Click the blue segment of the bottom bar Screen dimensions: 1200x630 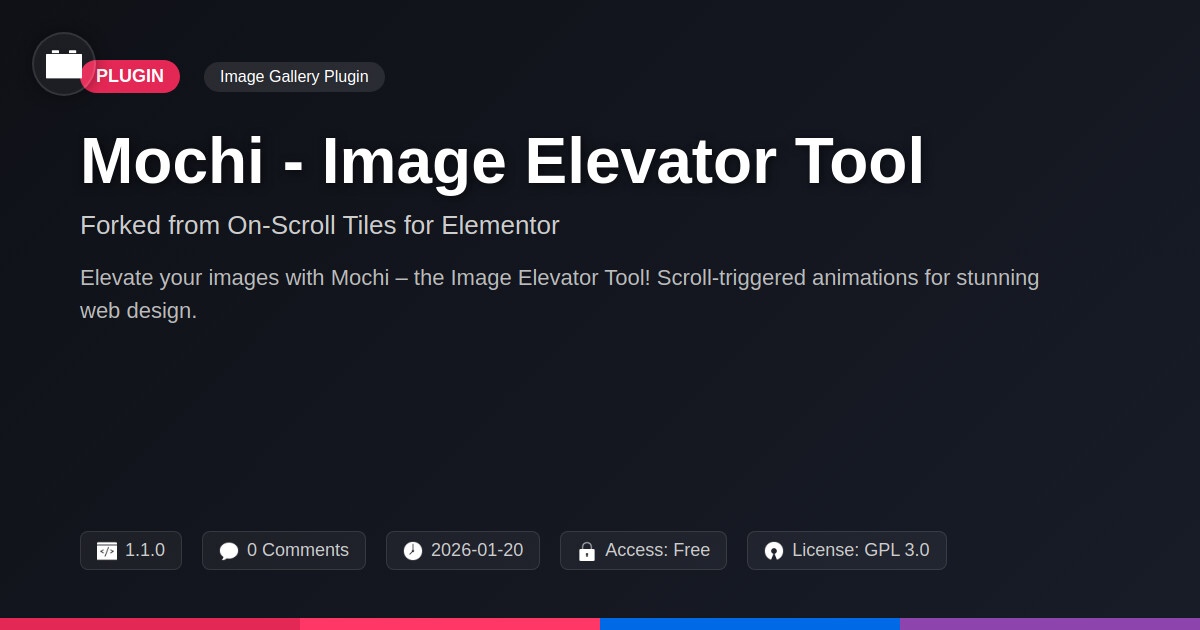pyautogui.click(x=750, y=623)
